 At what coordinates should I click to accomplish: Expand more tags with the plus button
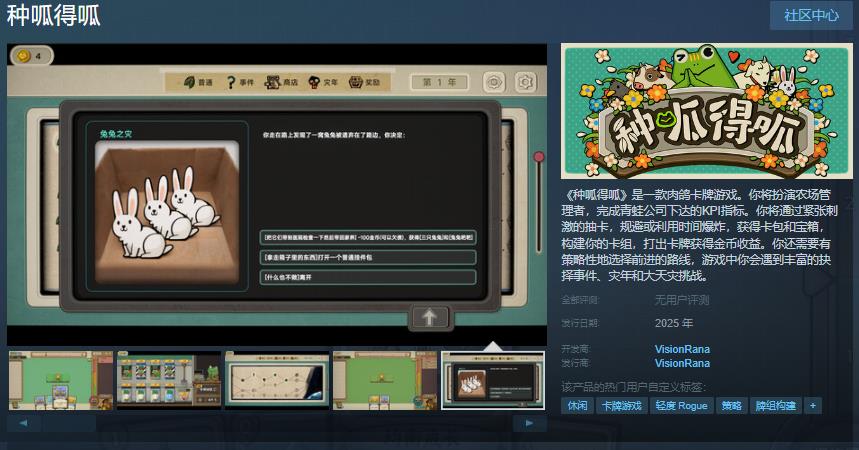pyautogui.click(x=813, y=406)
